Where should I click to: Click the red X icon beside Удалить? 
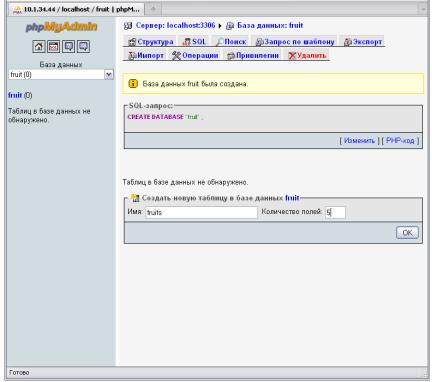(292, 56)
